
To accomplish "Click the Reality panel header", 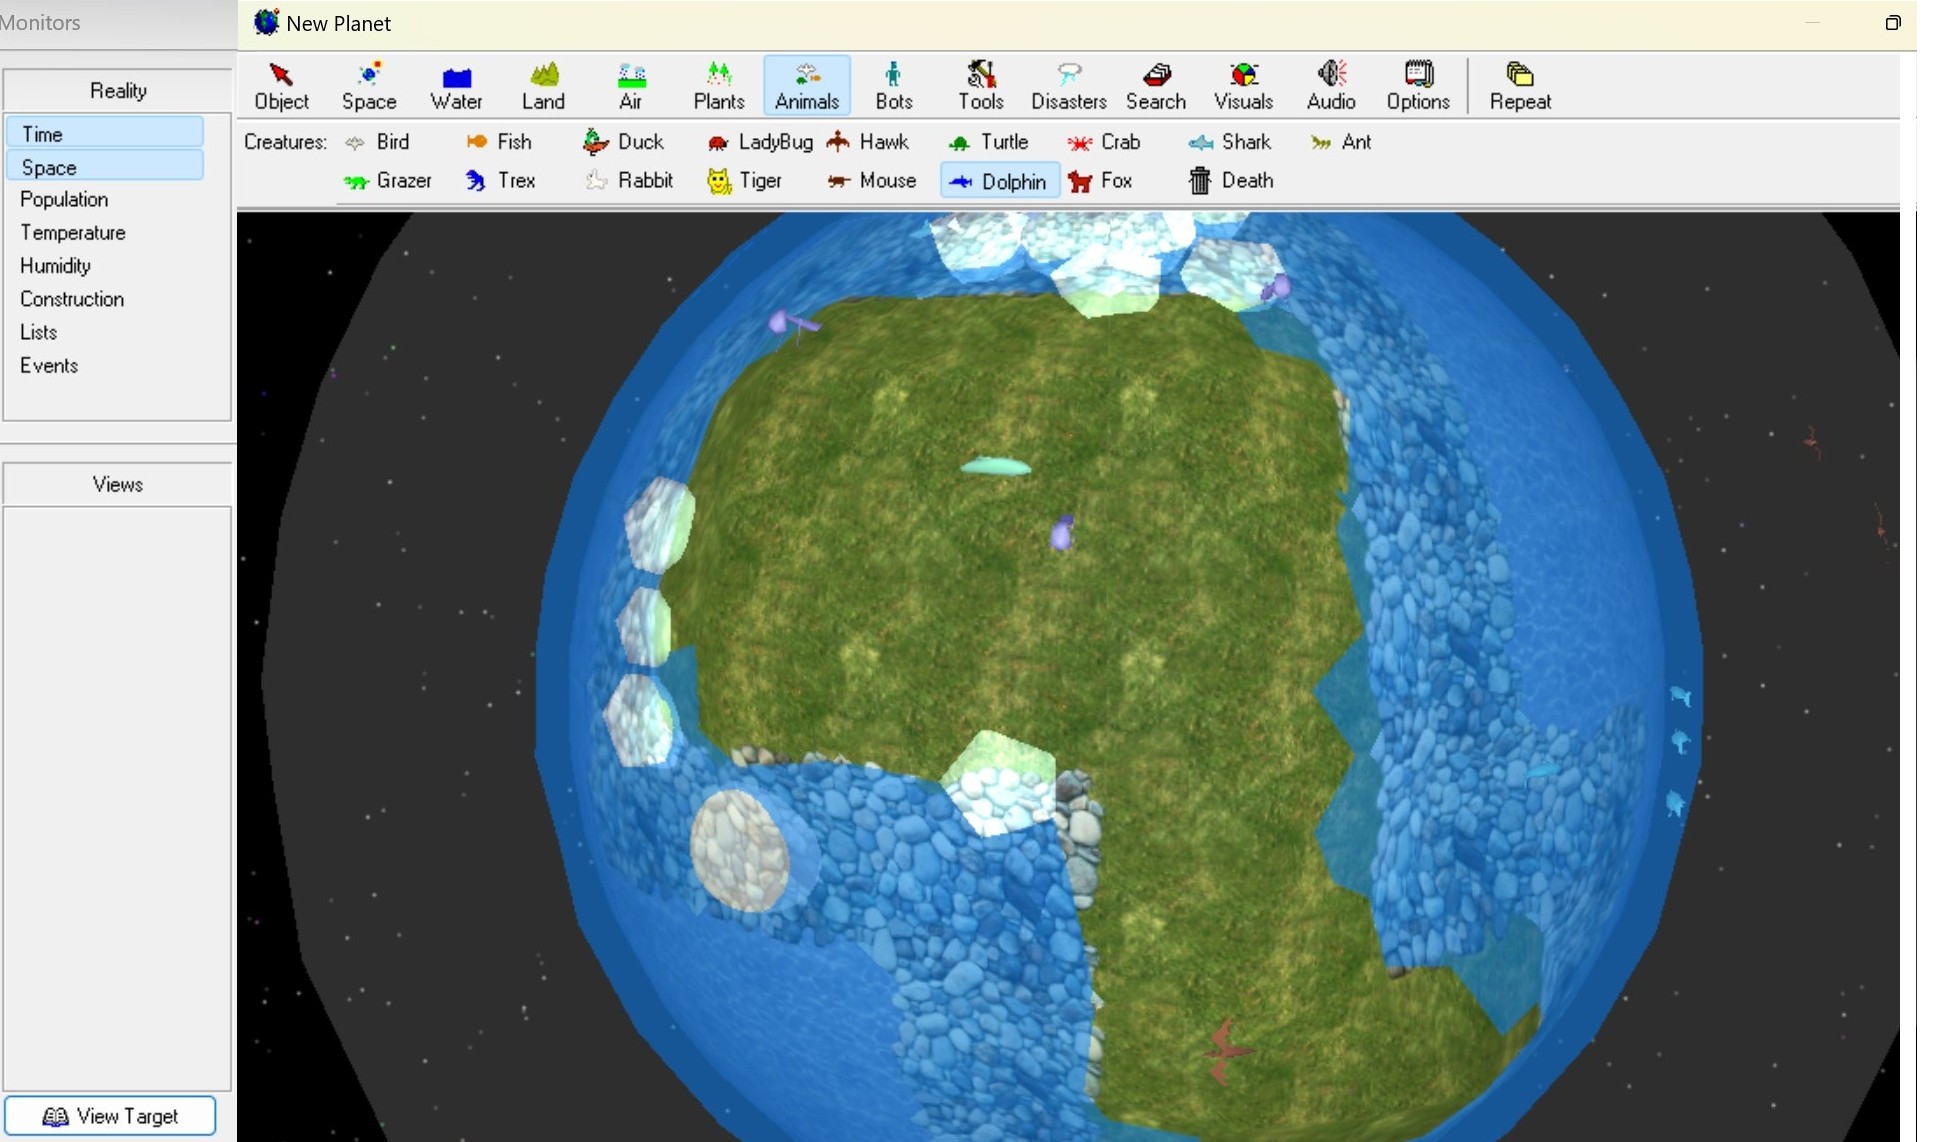I will (118, 91).
